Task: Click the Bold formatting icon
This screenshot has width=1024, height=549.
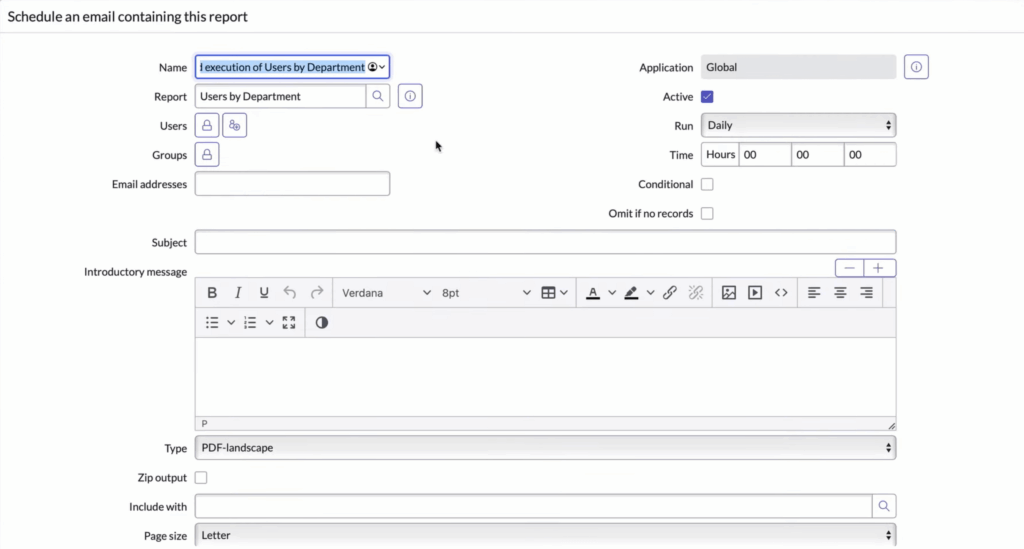Action: coord(212,293)
